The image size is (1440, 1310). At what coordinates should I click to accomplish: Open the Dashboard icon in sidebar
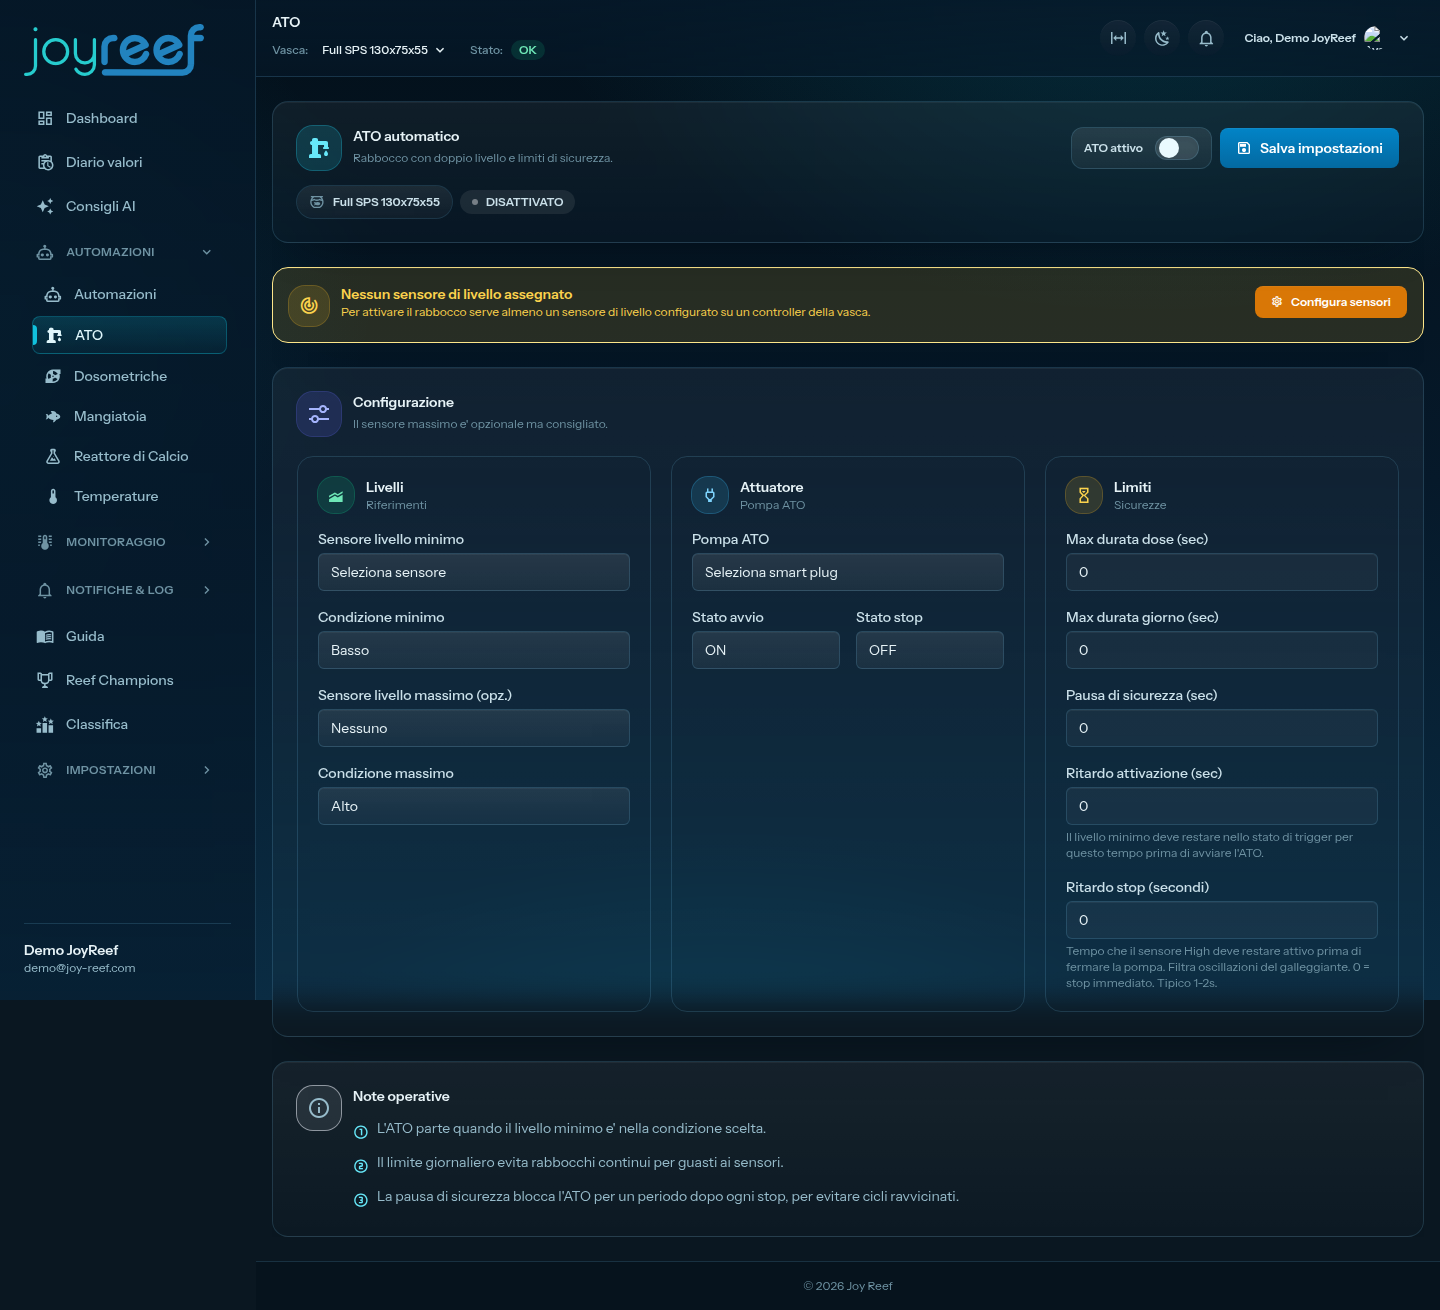coord(45,118)
